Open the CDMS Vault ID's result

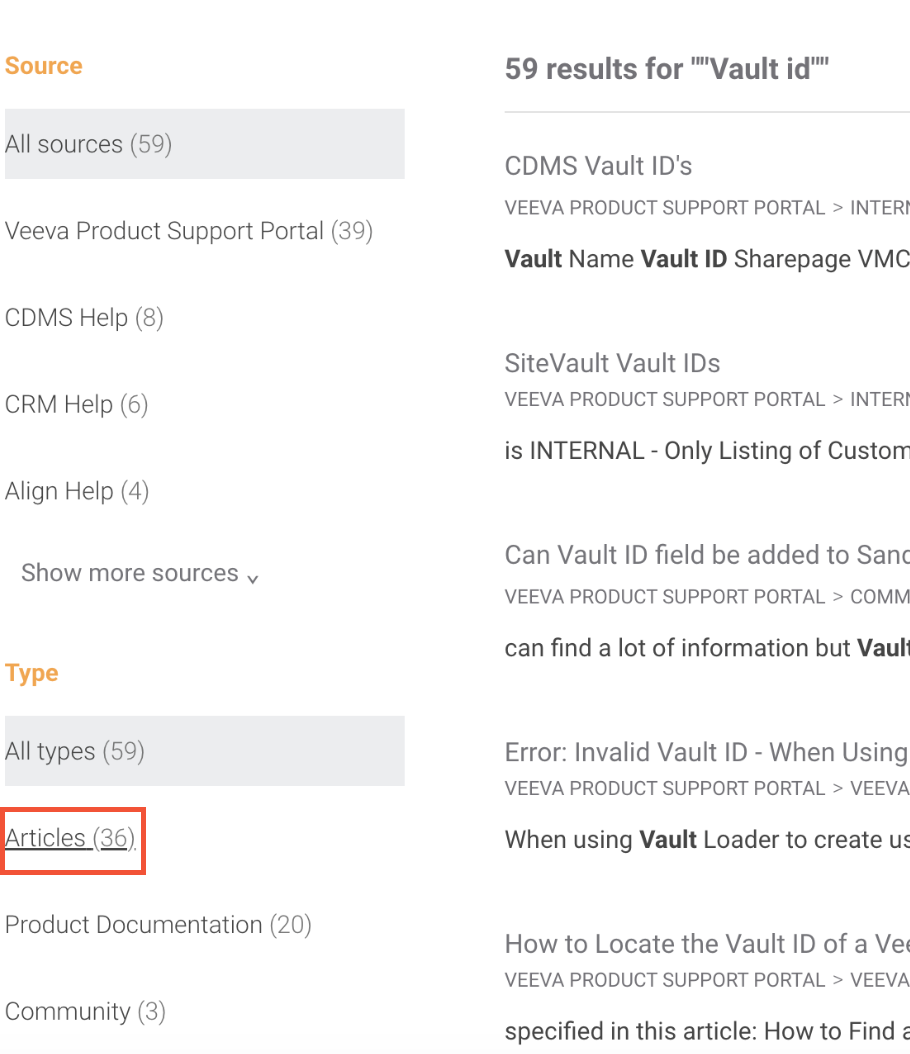pyautogui.click(x=598, y=166)
